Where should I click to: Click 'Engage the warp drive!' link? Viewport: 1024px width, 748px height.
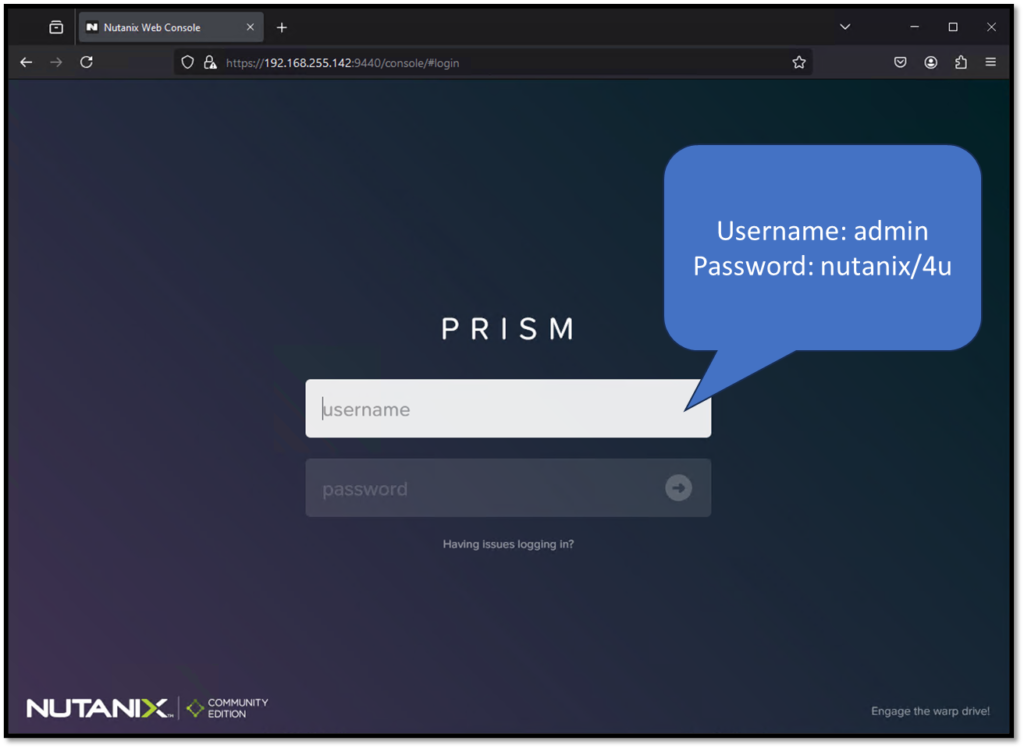(x=930, y=711)
